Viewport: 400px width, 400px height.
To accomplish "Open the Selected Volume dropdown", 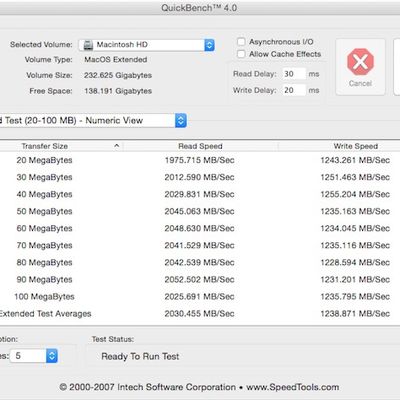I will [x=147, y=45].
